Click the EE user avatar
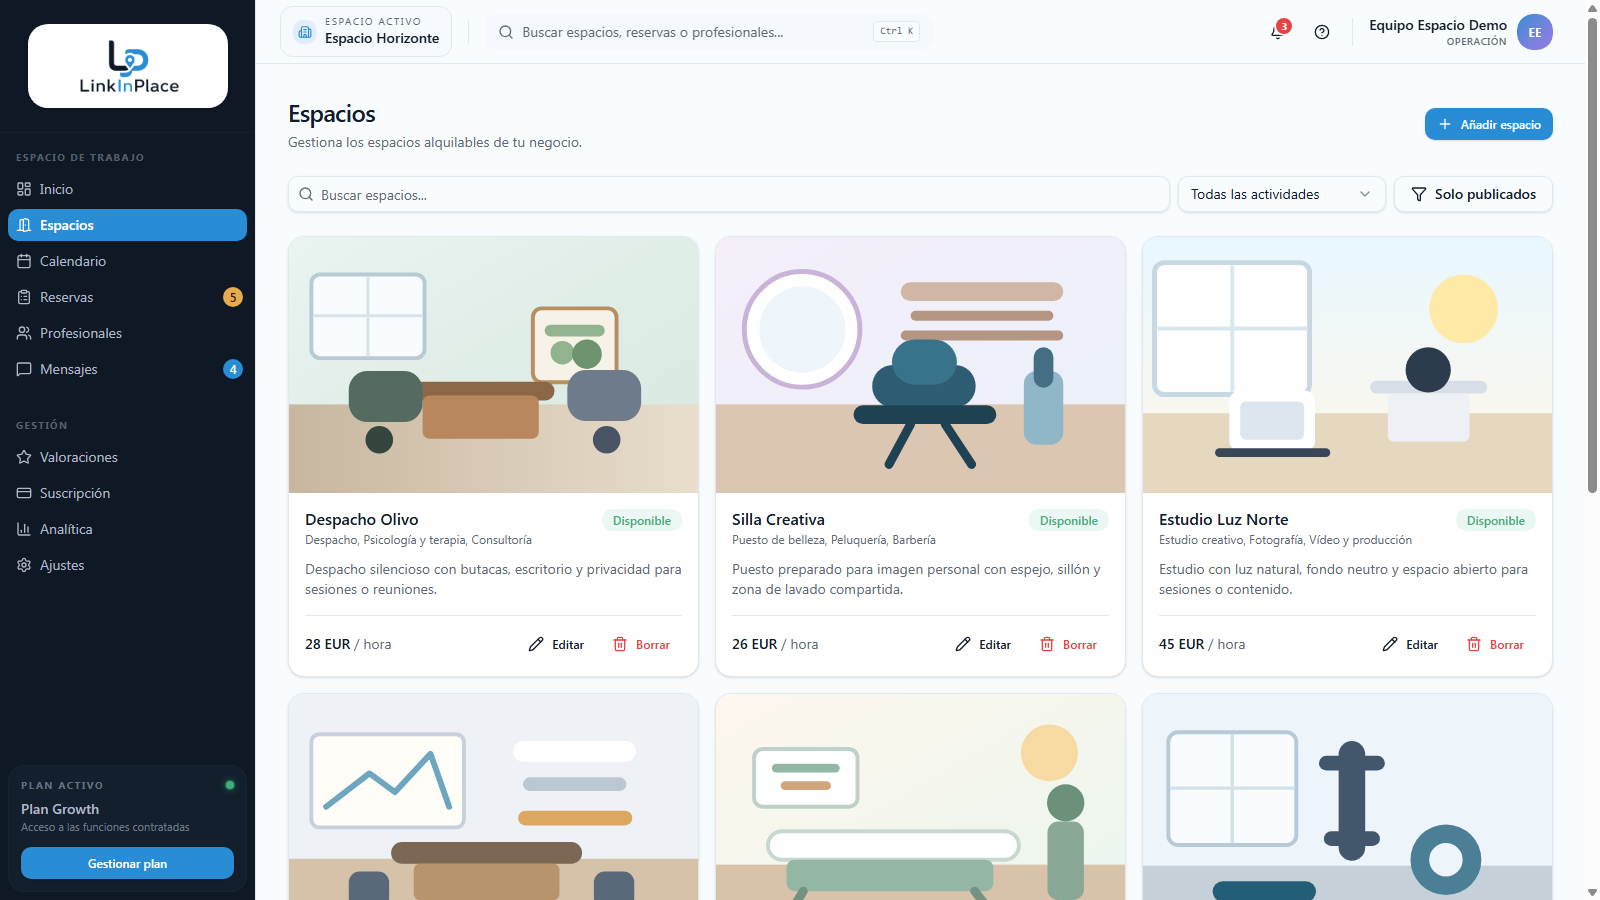Screen dimensions: 1600x900 click(x=1535, y=32)
